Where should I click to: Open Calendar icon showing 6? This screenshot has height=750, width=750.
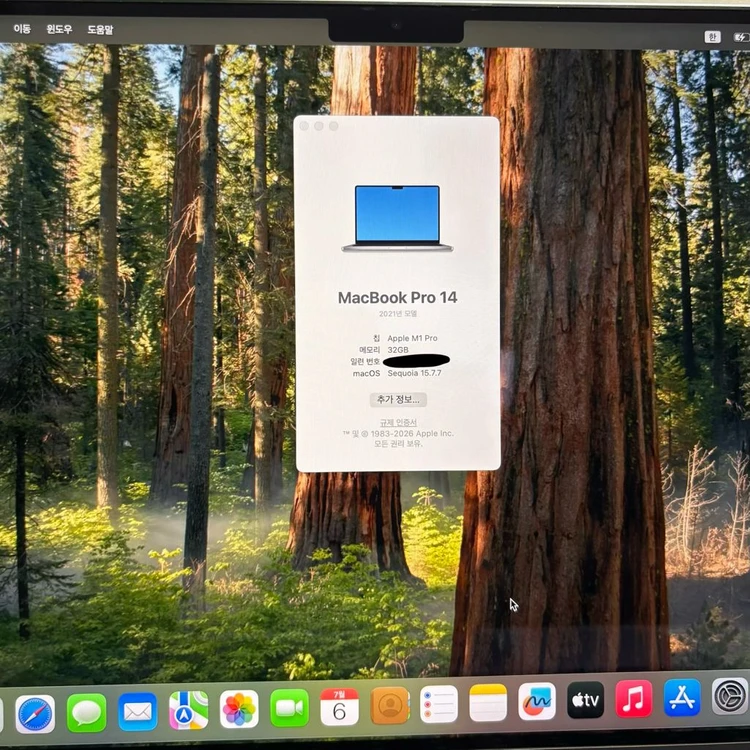[x=340, y=707]
